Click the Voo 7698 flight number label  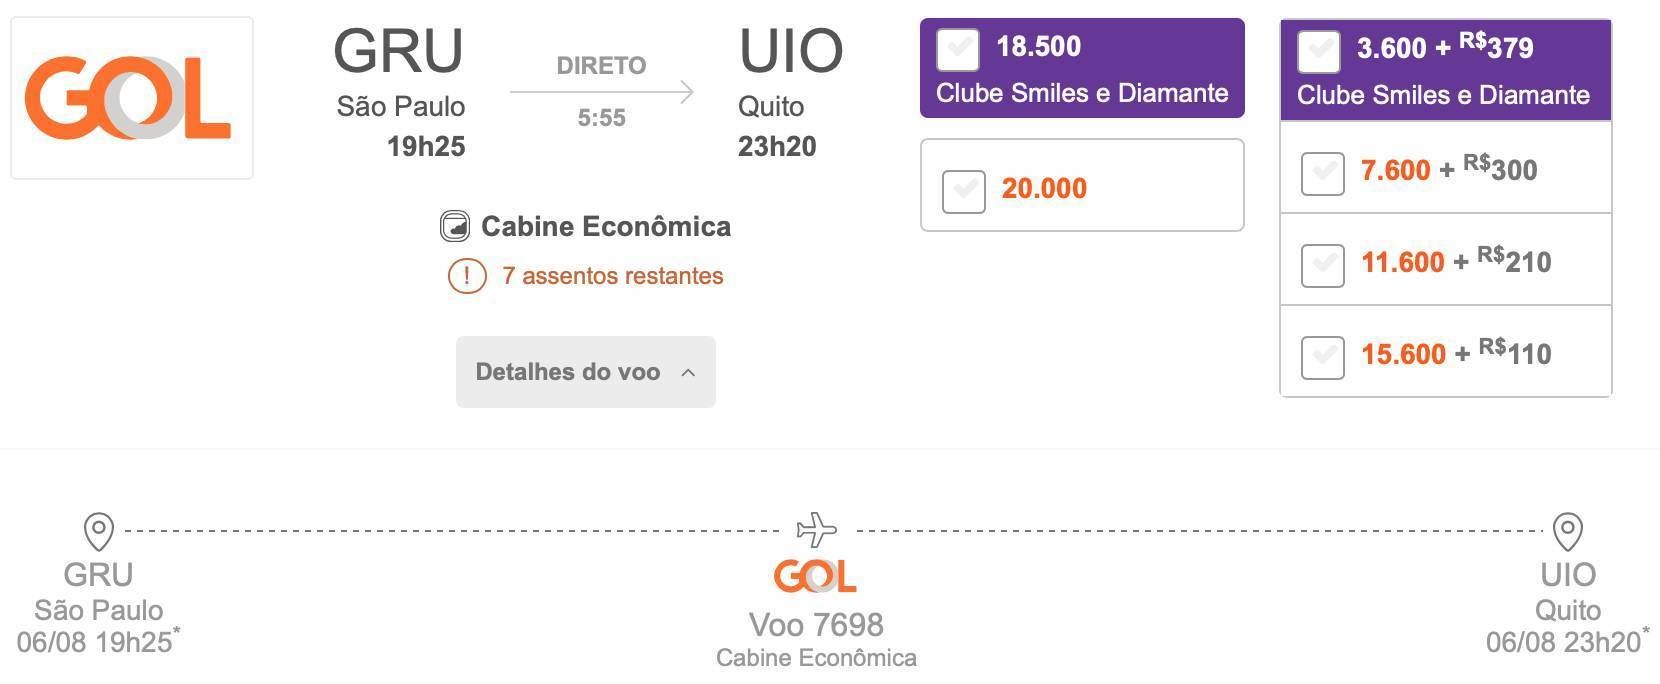tap(816, 625)
